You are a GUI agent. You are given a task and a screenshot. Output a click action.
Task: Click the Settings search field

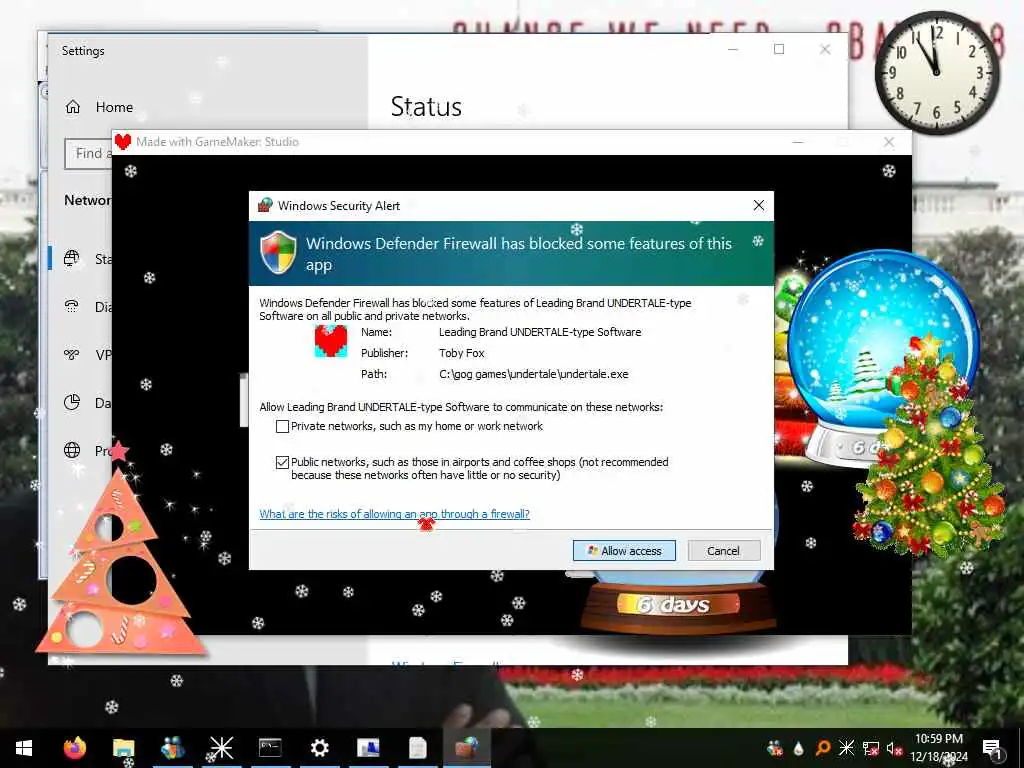tap(88, 153)
